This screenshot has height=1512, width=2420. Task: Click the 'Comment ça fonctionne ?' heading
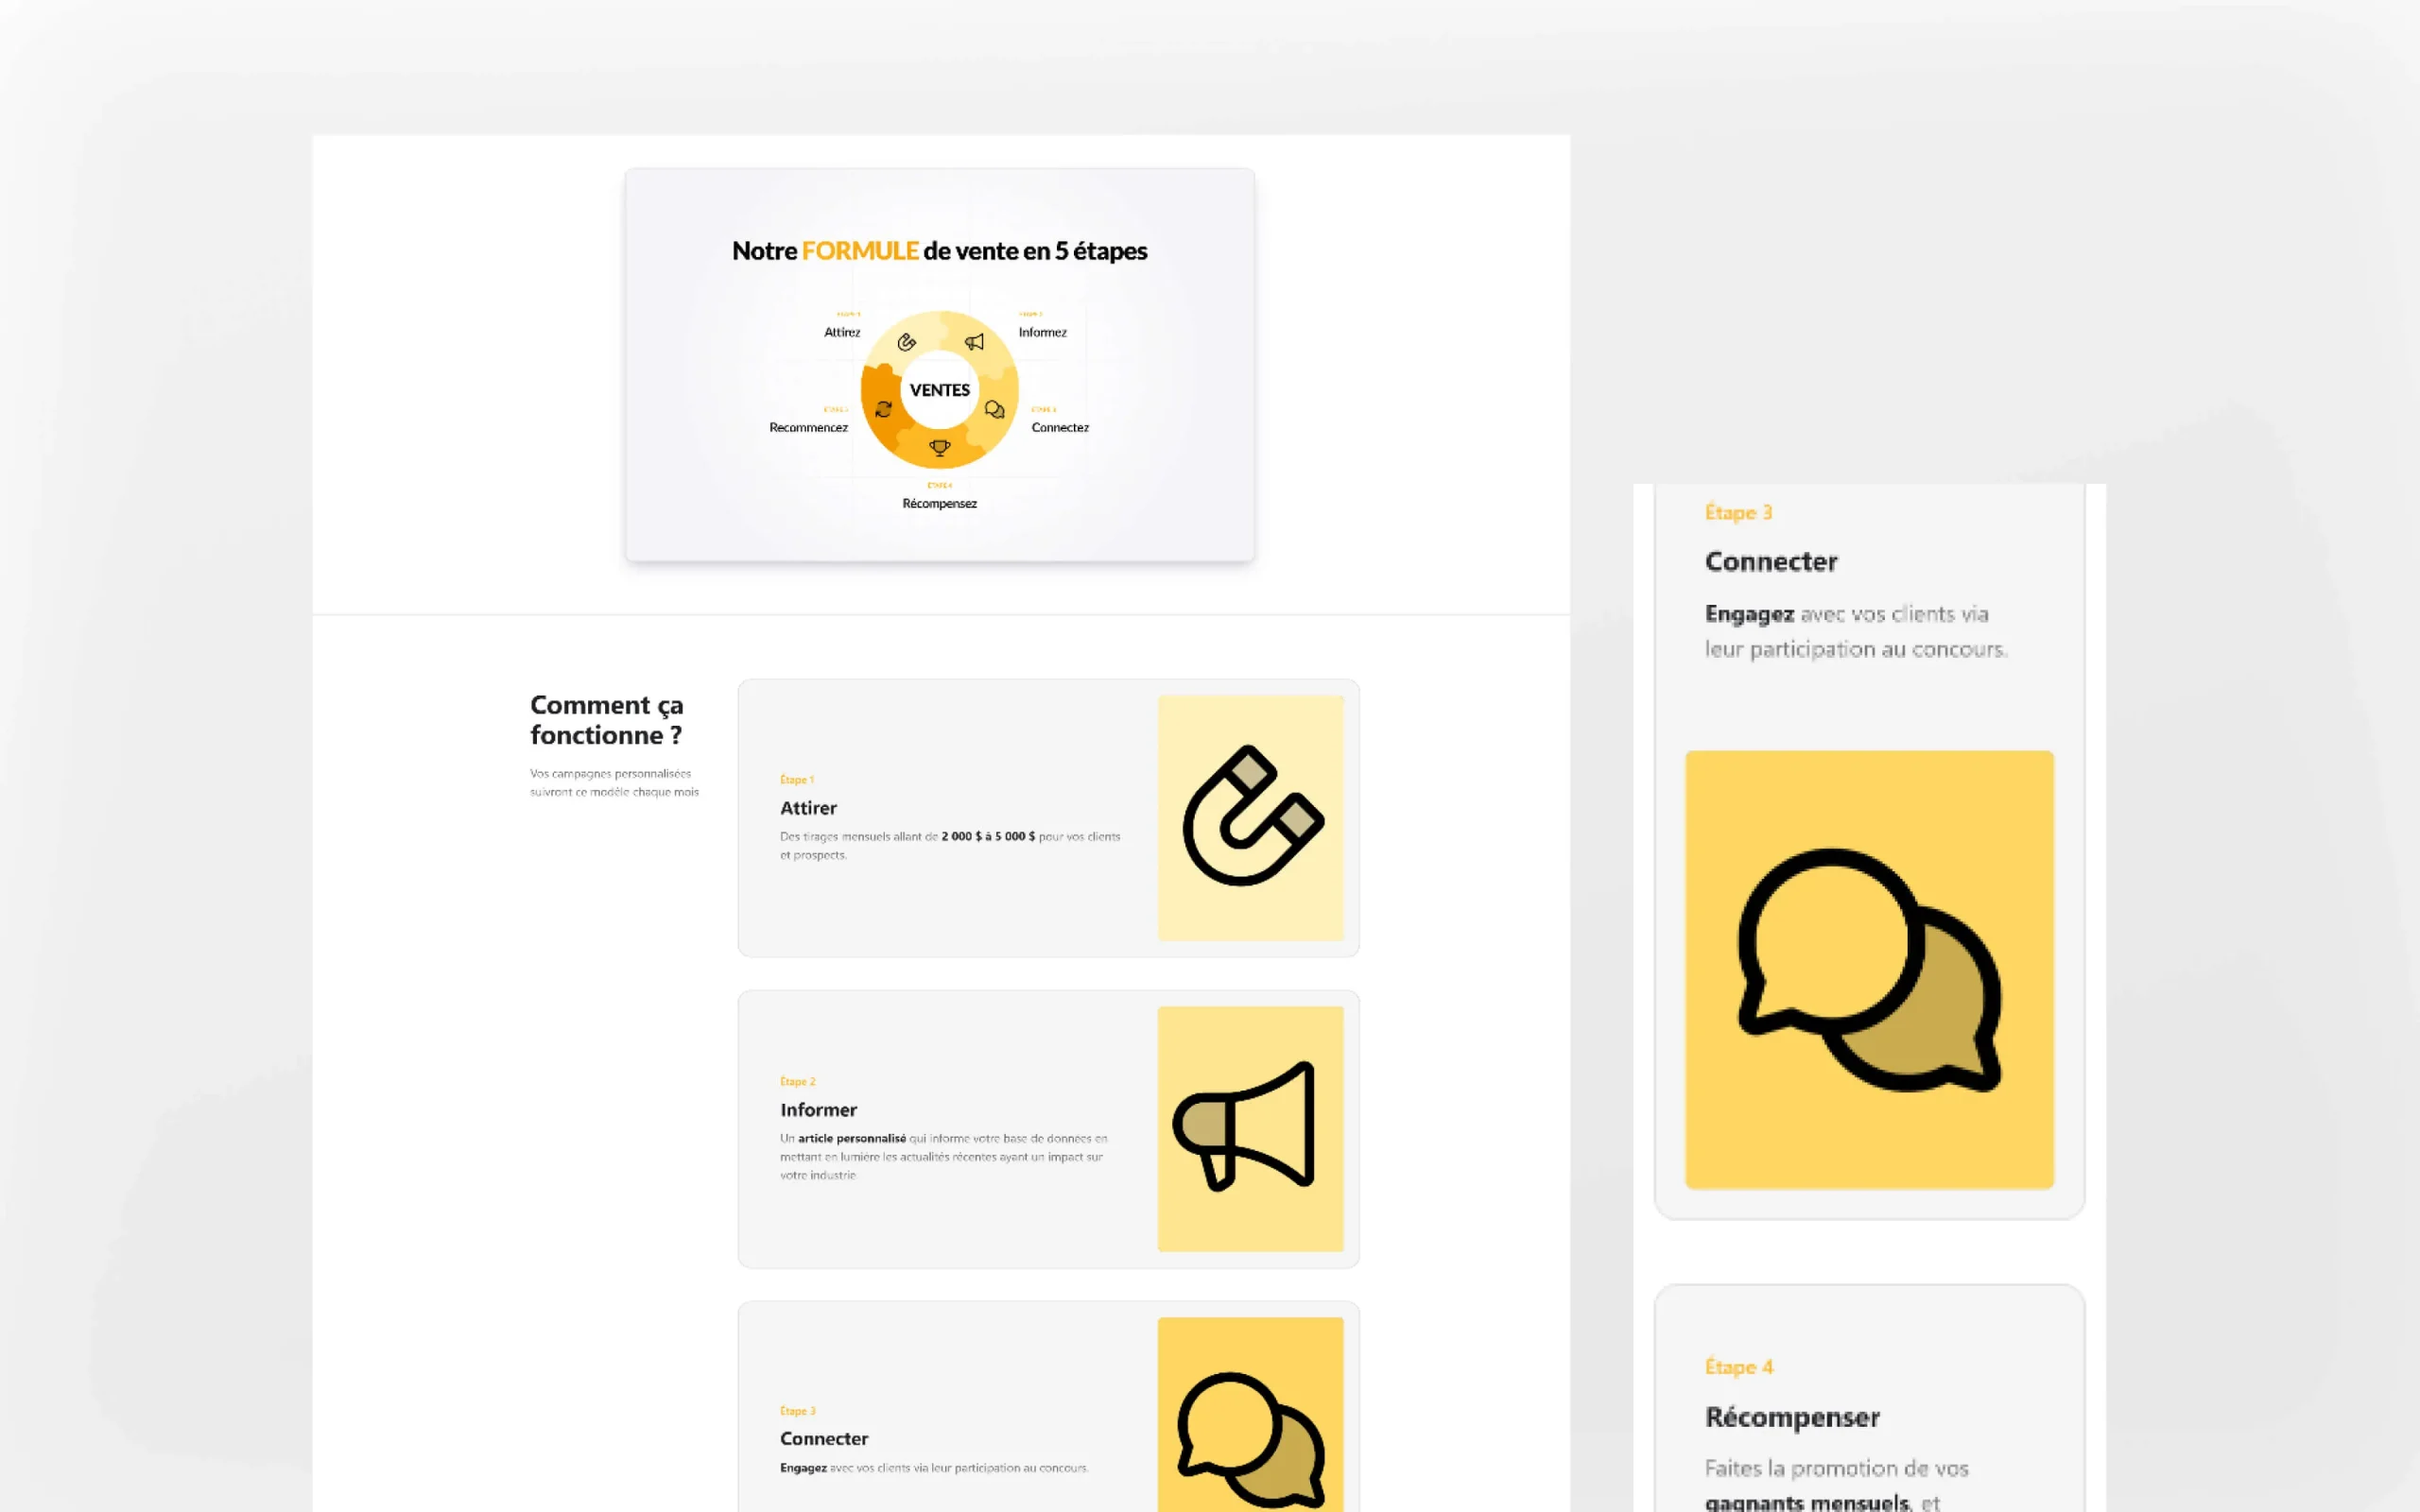[606, 719]
